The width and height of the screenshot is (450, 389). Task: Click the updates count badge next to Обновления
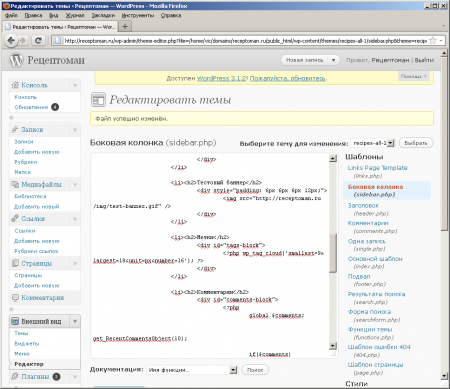55,107
